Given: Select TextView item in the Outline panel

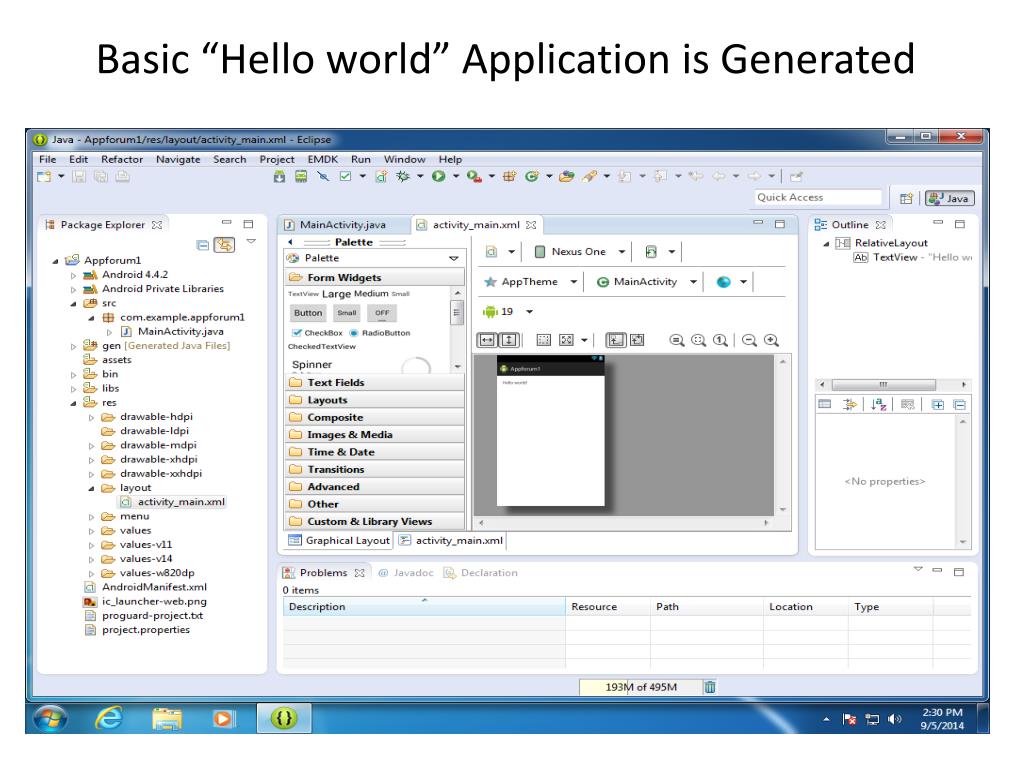Looking at the screenshot, I should (912, 257).
